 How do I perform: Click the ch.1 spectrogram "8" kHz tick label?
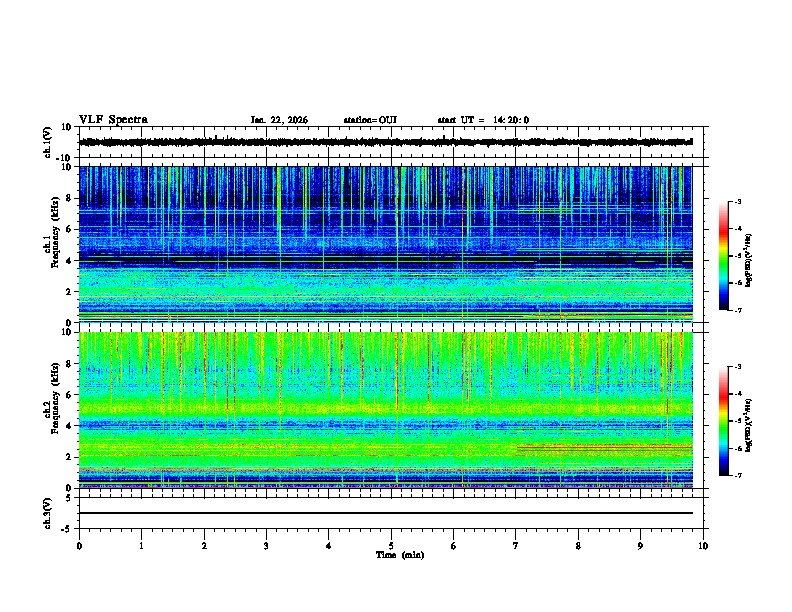pyautogui.click(x=70, y=198)
